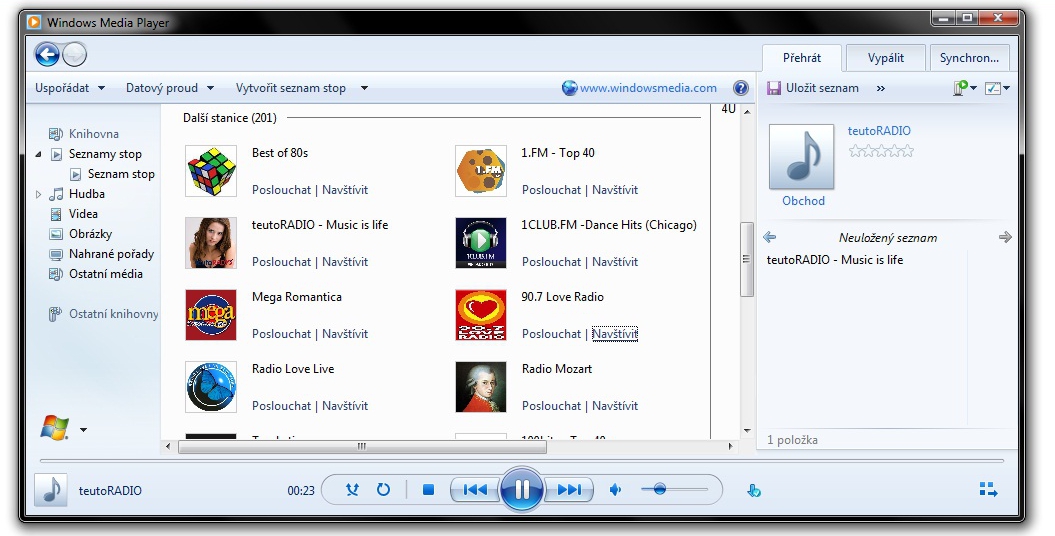The image size is (1055, 536).
Task: Click the album art music note in playlist pane
Action: click(802, 157)
